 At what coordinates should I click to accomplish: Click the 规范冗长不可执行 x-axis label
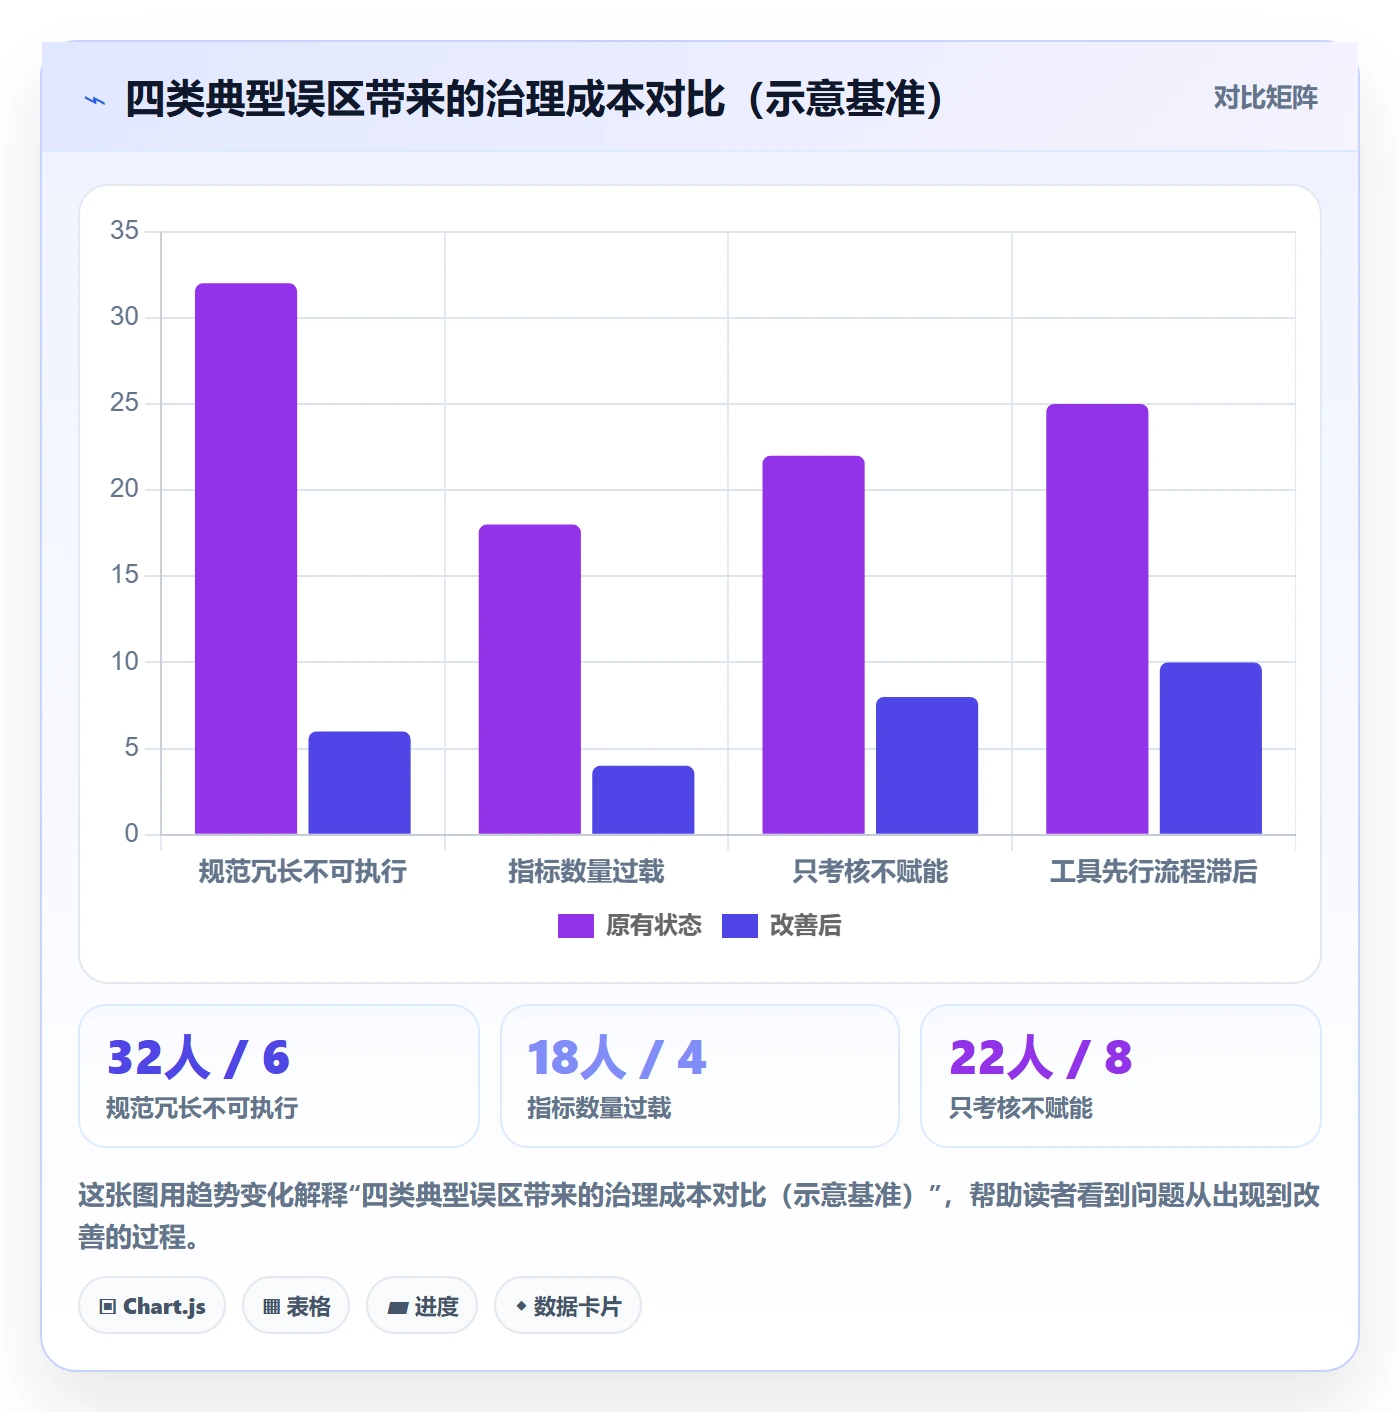point(303,872)
